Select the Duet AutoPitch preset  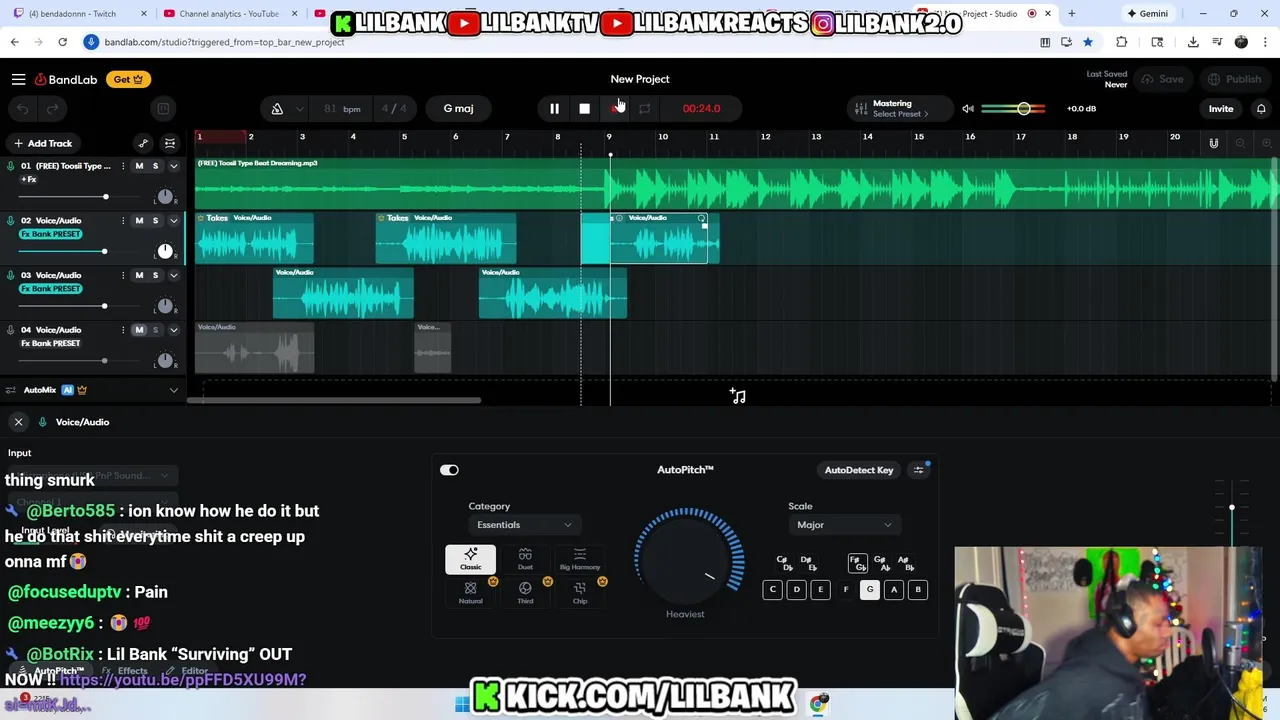(x=525, y=559)
